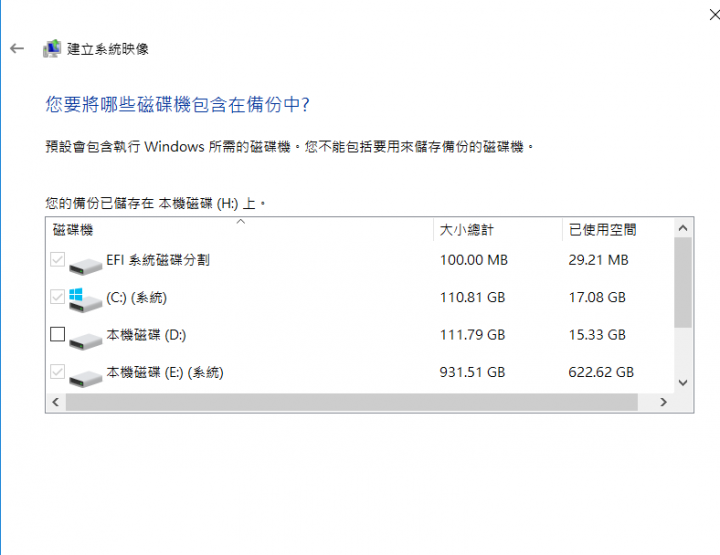Toggle the (C:) system drive checkbox

click(57, 297)
